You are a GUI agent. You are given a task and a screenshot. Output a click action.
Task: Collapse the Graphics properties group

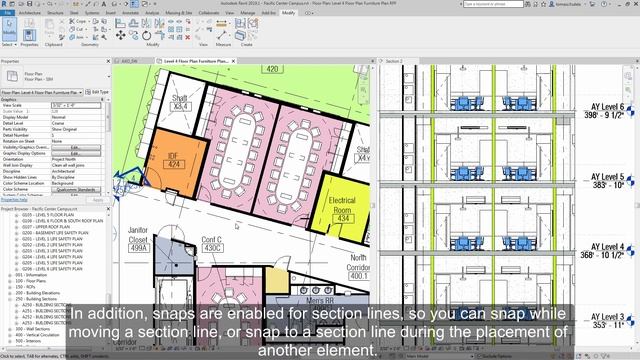[102, 100]
